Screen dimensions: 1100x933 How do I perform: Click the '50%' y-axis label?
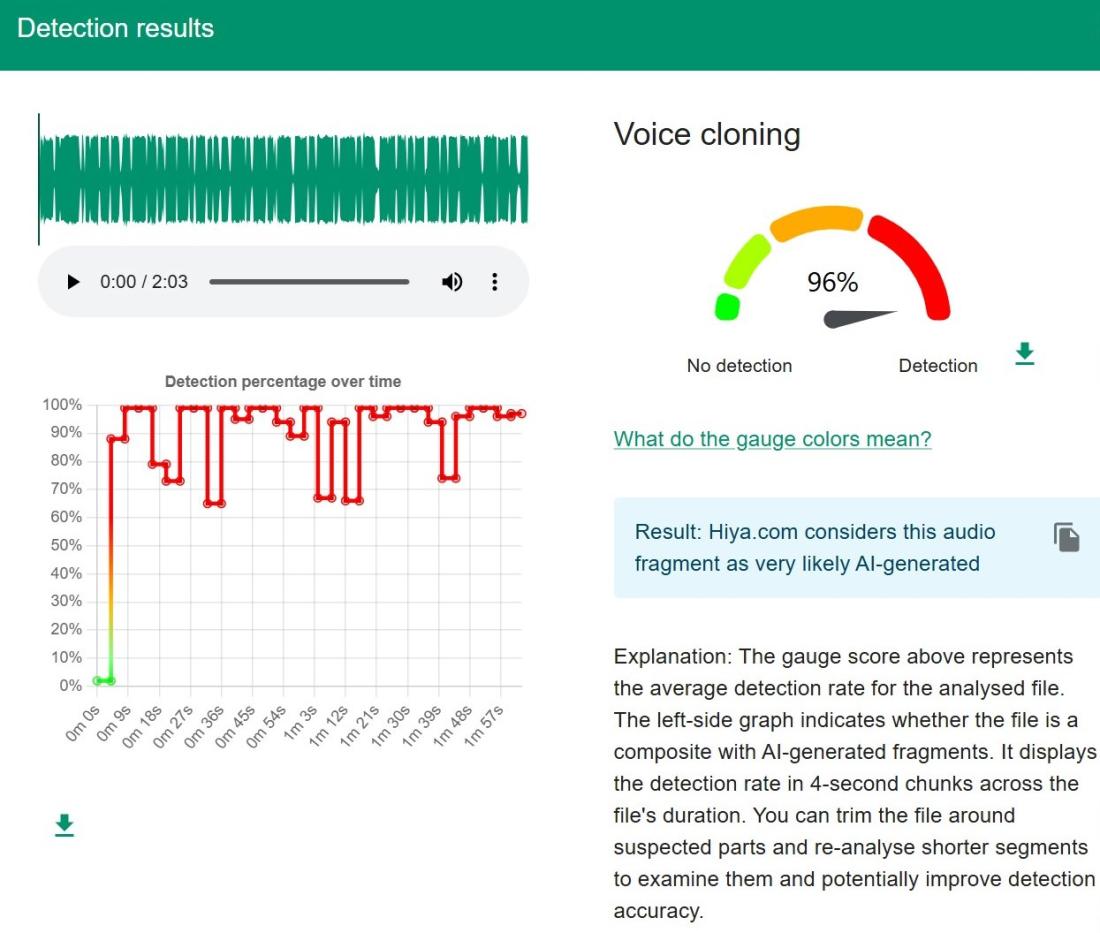pos(66,545)
